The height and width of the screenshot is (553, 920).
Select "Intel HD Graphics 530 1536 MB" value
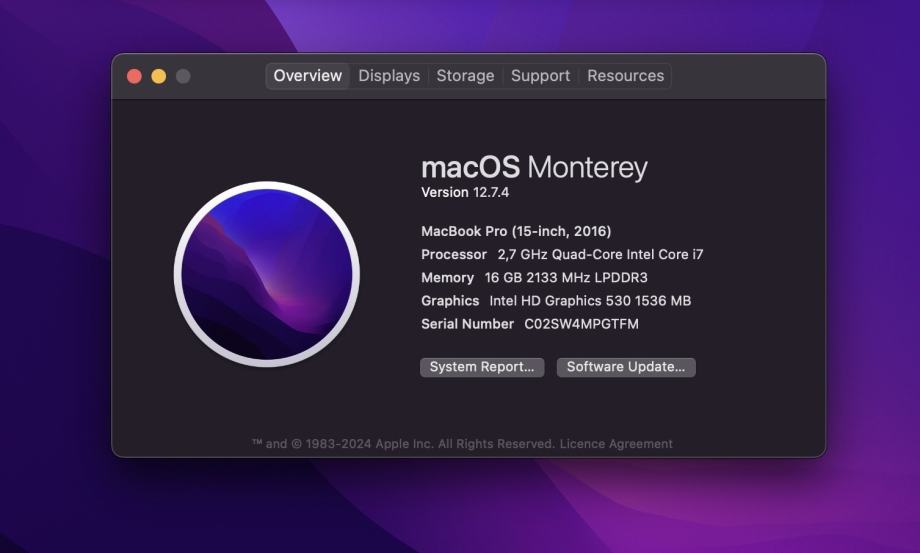[590, 301]
